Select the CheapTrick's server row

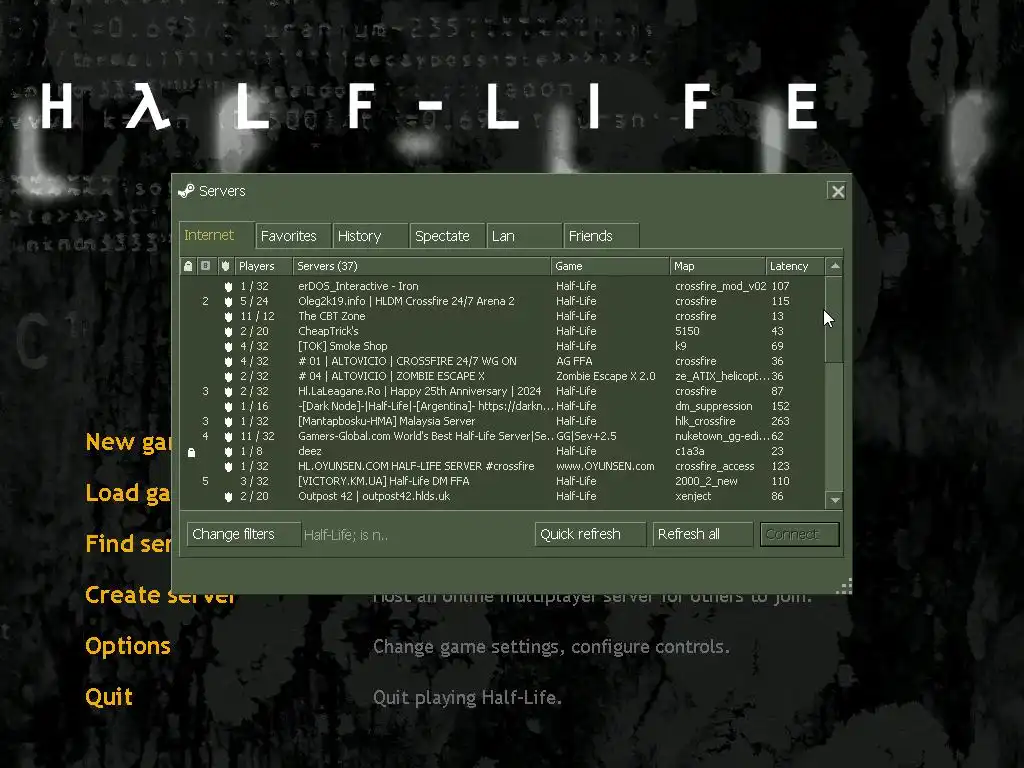point(502,332)
